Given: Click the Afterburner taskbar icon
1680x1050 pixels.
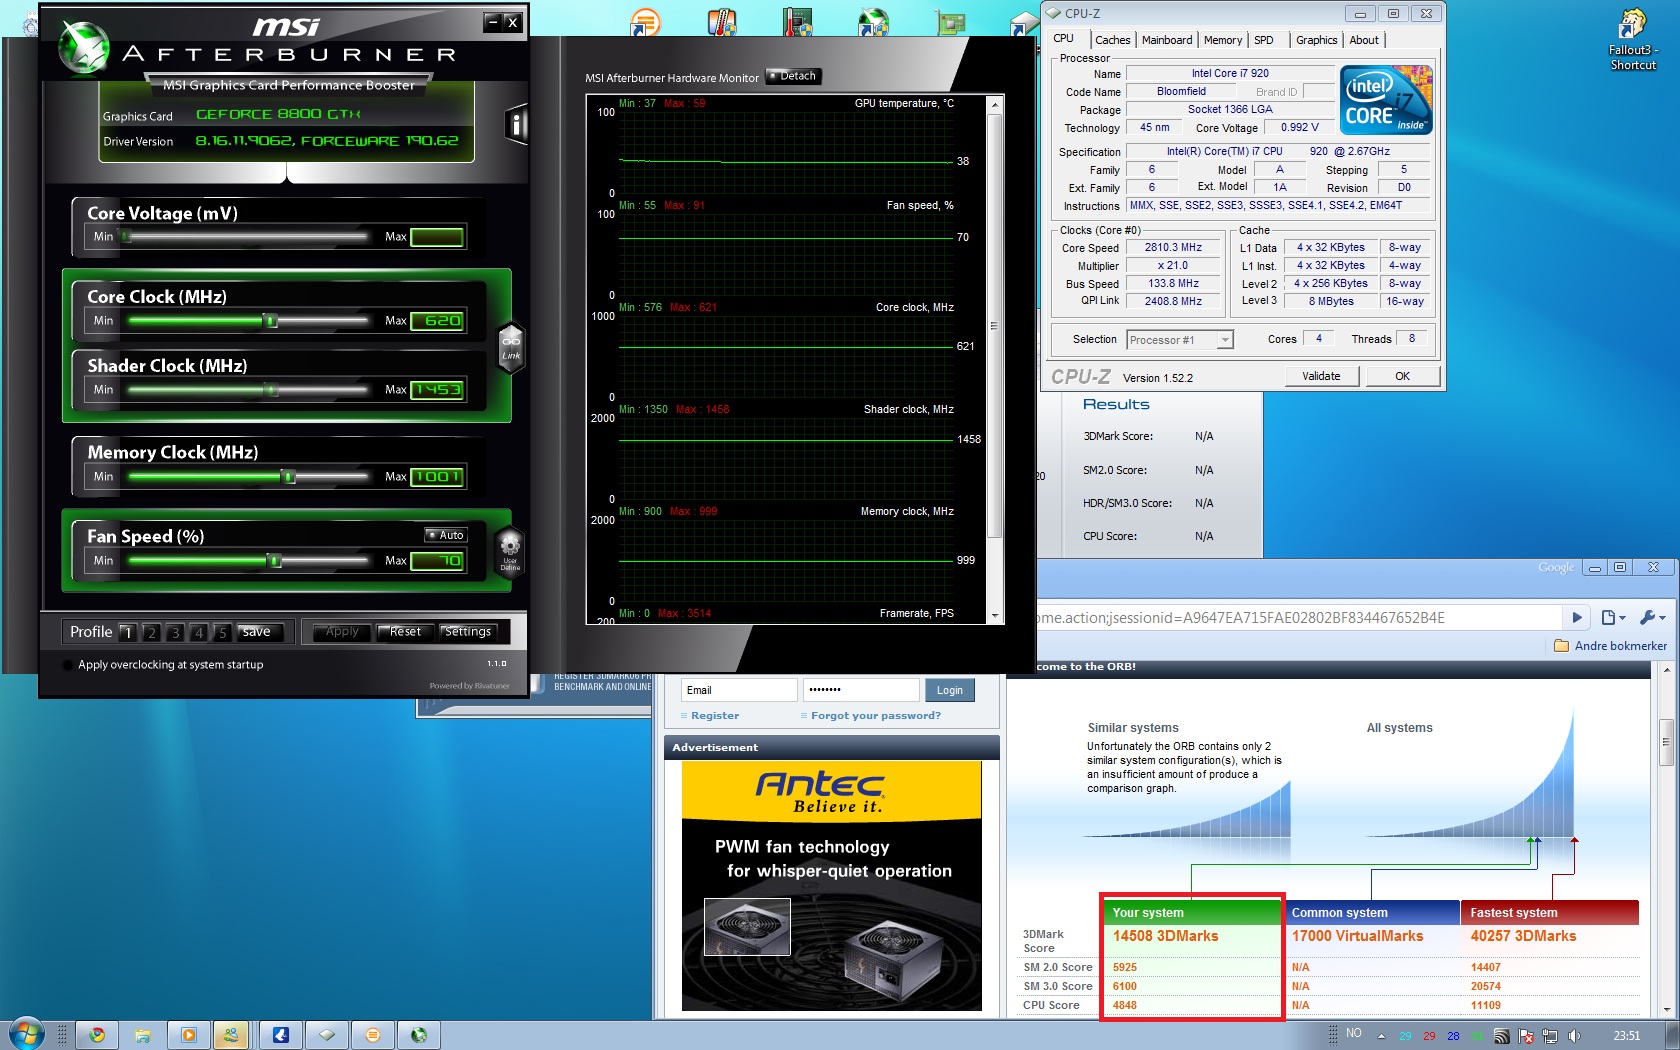Looking at the screenshot, I should 419,1035.
